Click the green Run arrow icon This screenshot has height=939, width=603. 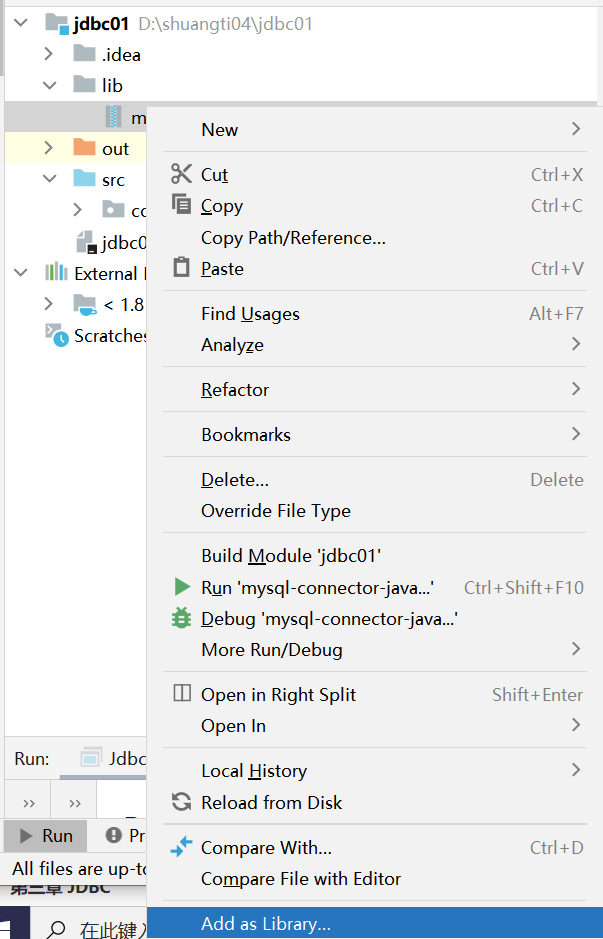(x=181, y=587)
